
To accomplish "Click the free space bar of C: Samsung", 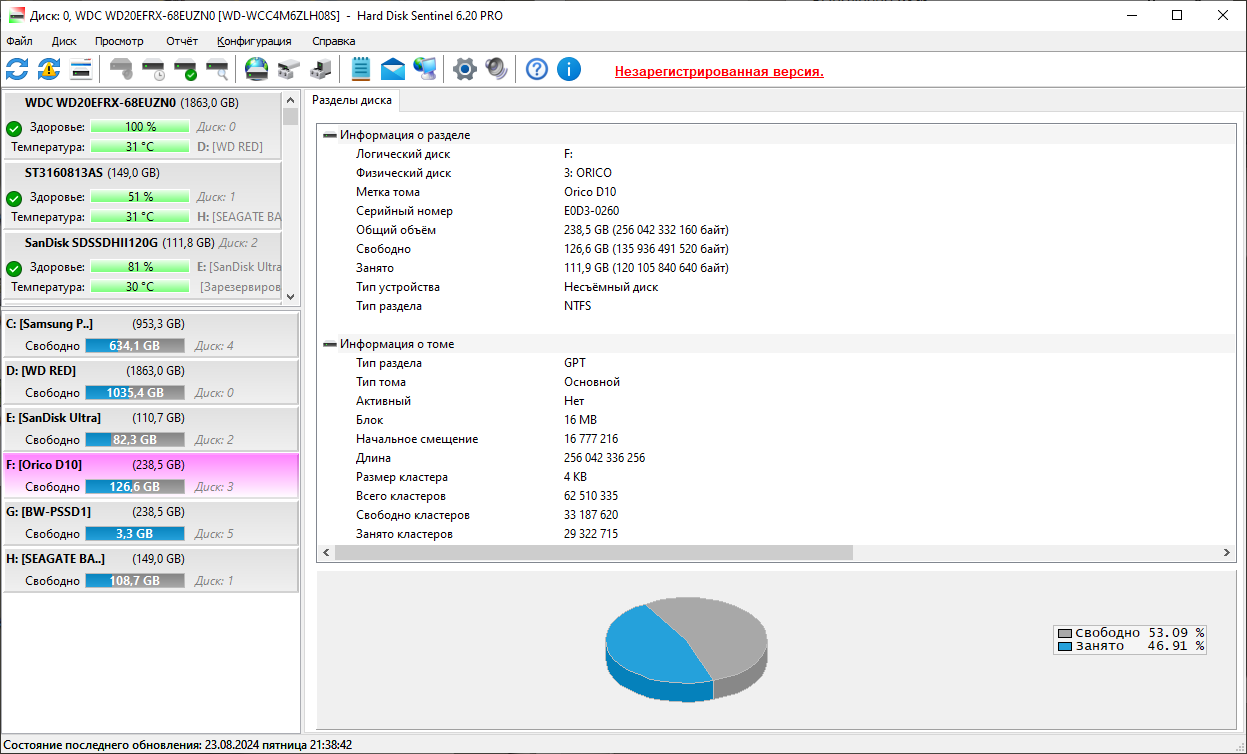I will pos(134,346).
